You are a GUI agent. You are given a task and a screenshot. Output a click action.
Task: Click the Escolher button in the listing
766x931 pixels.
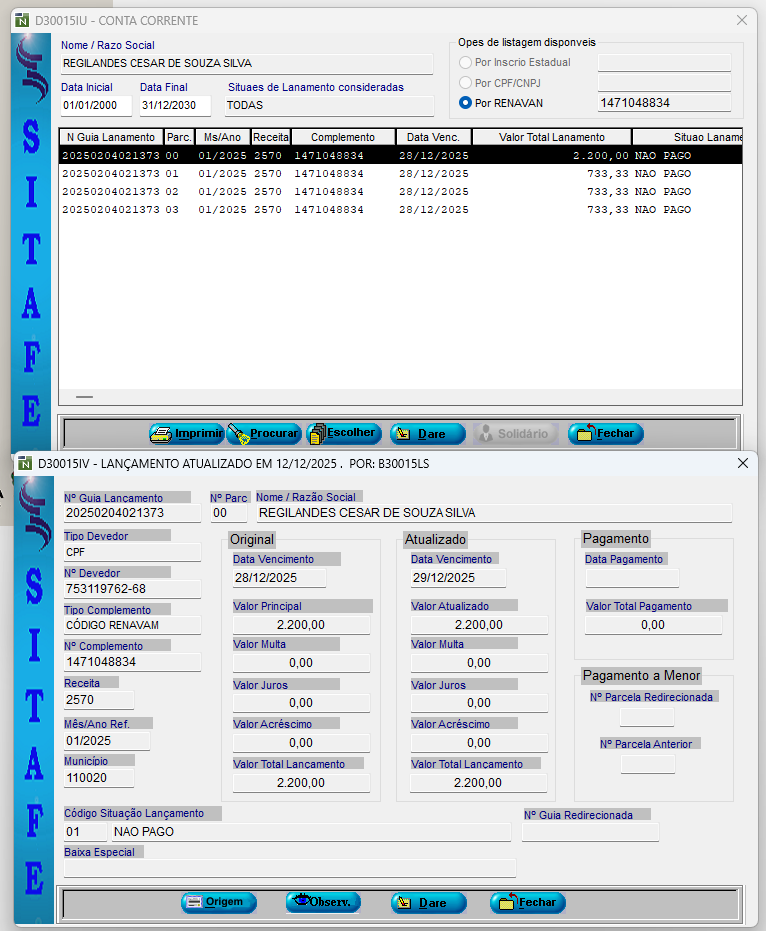point(343,434)
